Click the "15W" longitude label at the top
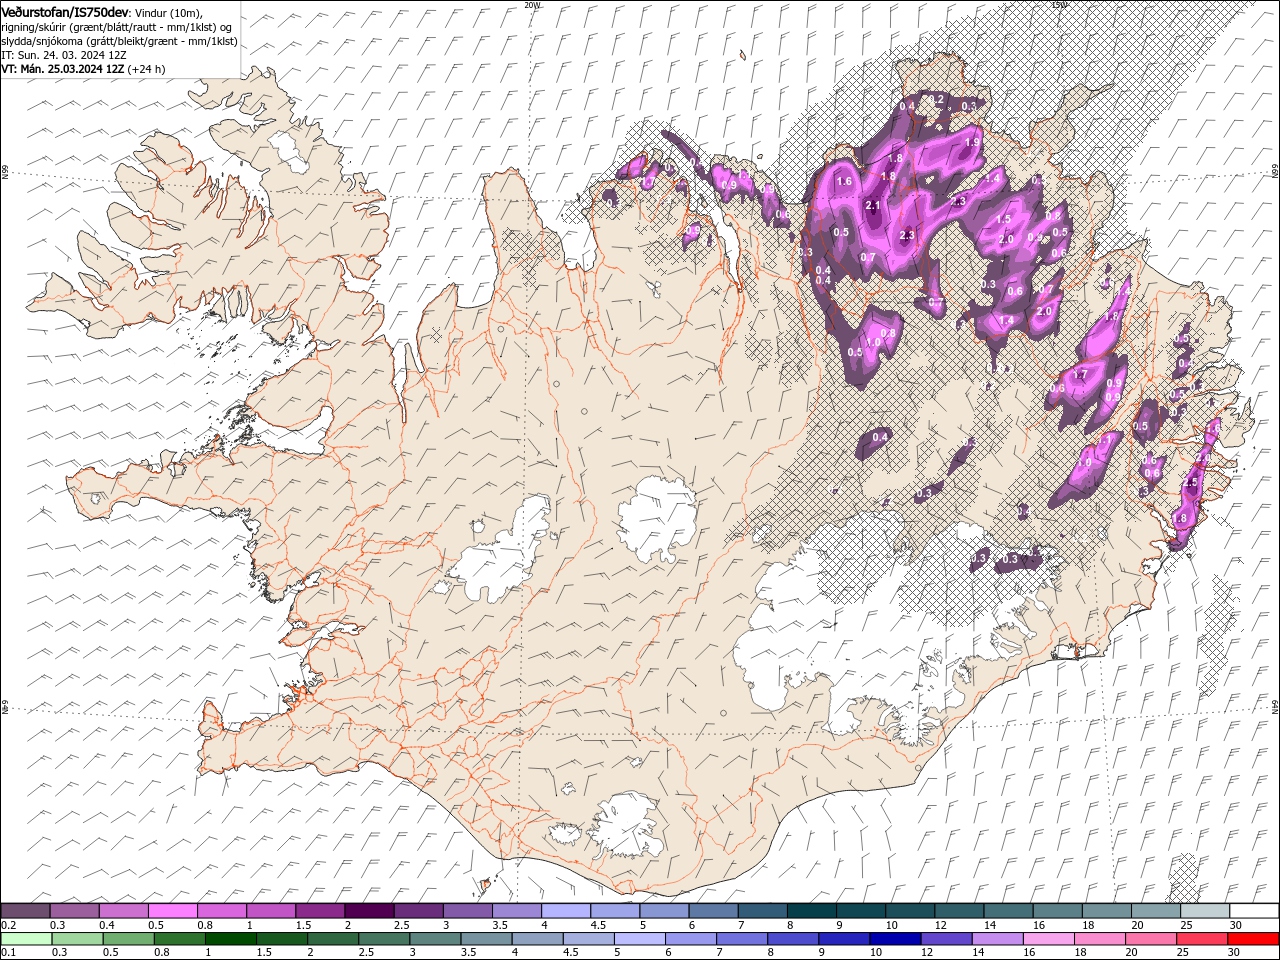Viewport: 1280px width, 960px height. coord(1059,4)
